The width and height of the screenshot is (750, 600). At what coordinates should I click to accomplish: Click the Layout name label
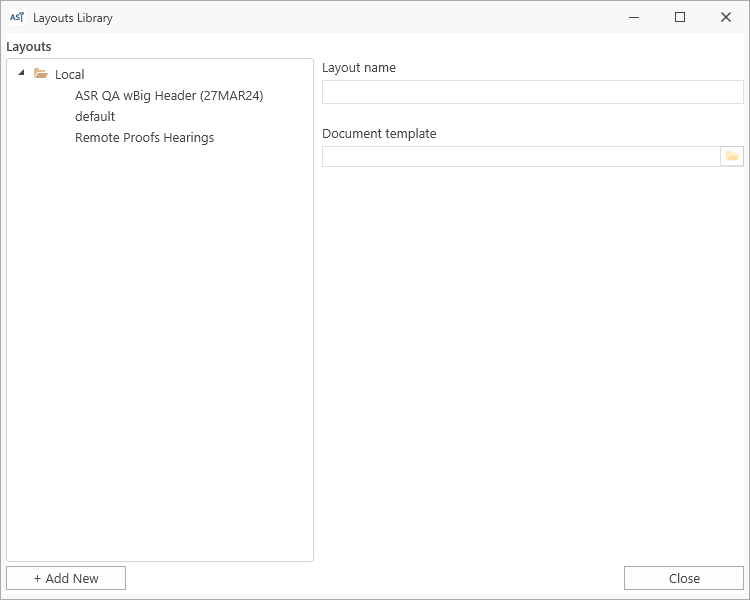coord(359,68)
